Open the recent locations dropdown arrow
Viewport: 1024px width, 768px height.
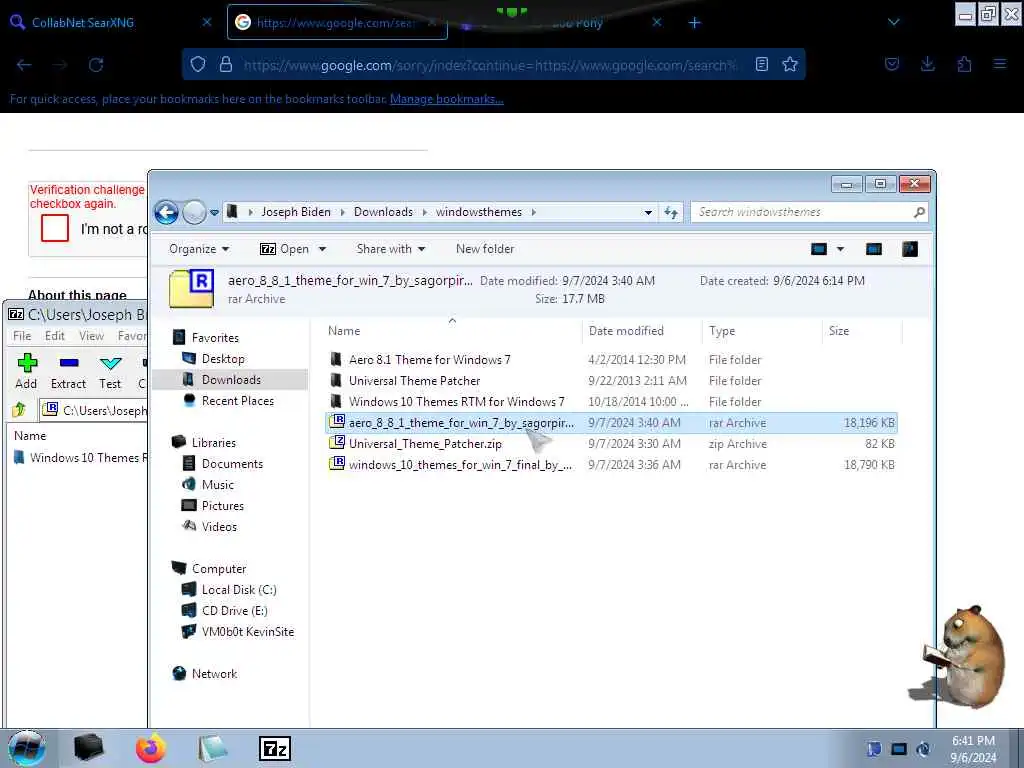[214, 213]
